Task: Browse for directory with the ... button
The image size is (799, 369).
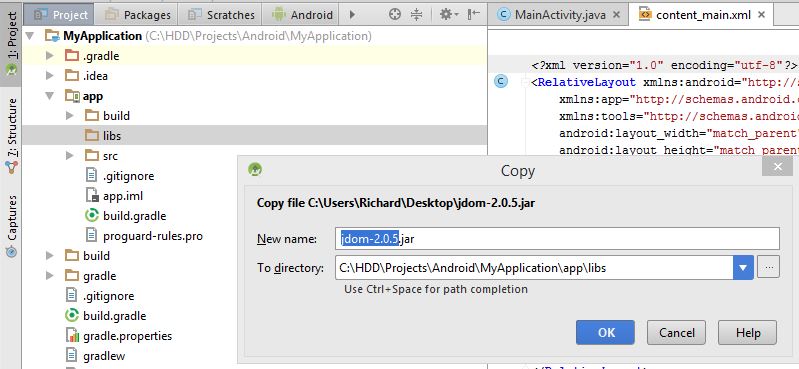Action: 768,268
